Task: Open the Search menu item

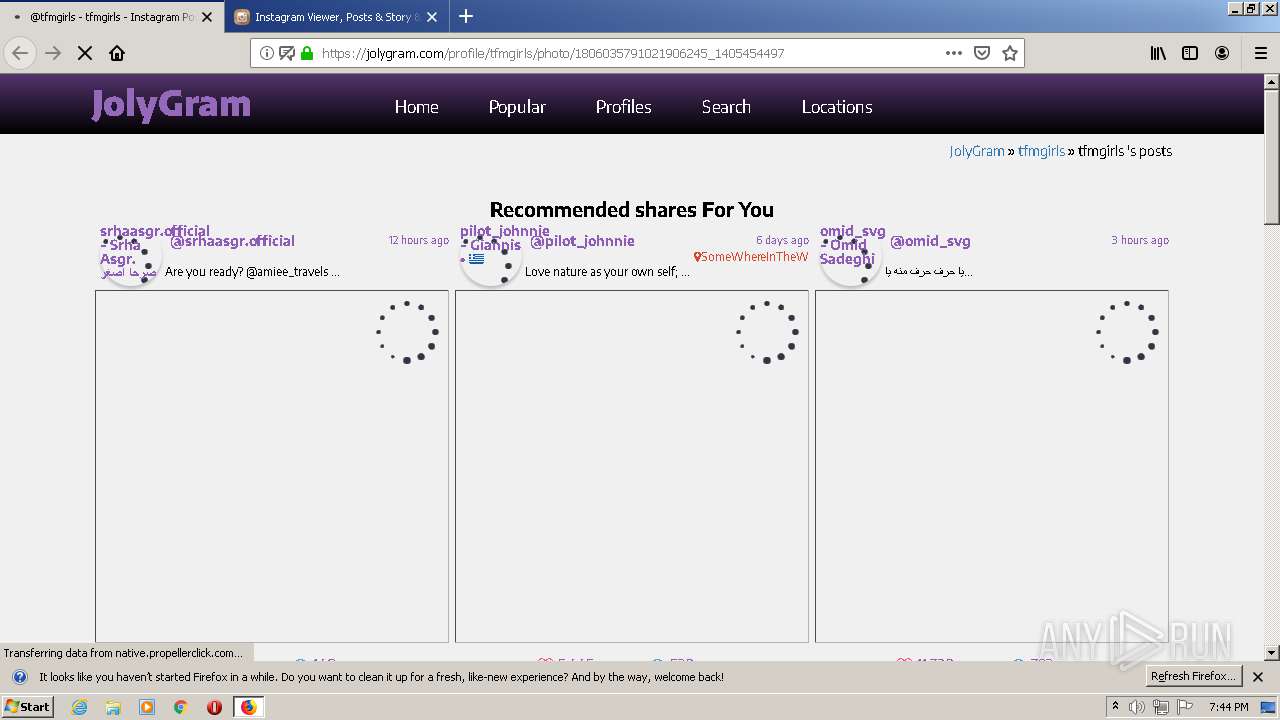Action: [726, 107]
